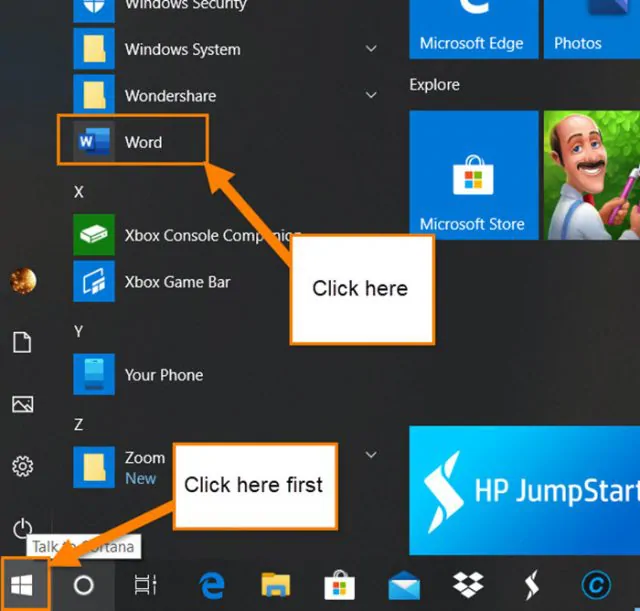The image size is (640, 611).
Task: Open Your Phone app
Action: click(x=94, y=374)
